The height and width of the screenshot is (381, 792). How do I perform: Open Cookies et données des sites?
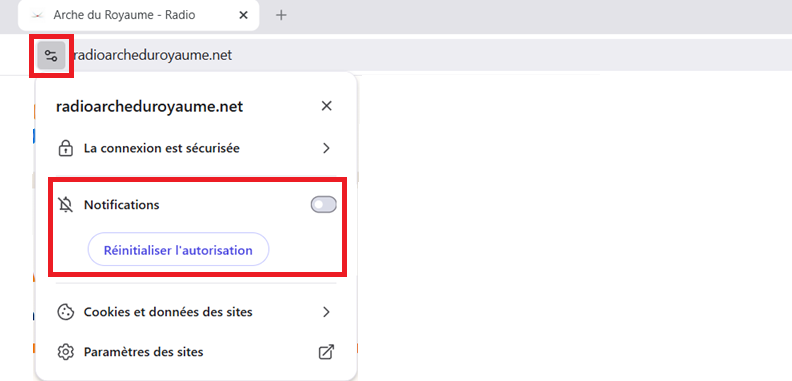click(x=195, y=312)
